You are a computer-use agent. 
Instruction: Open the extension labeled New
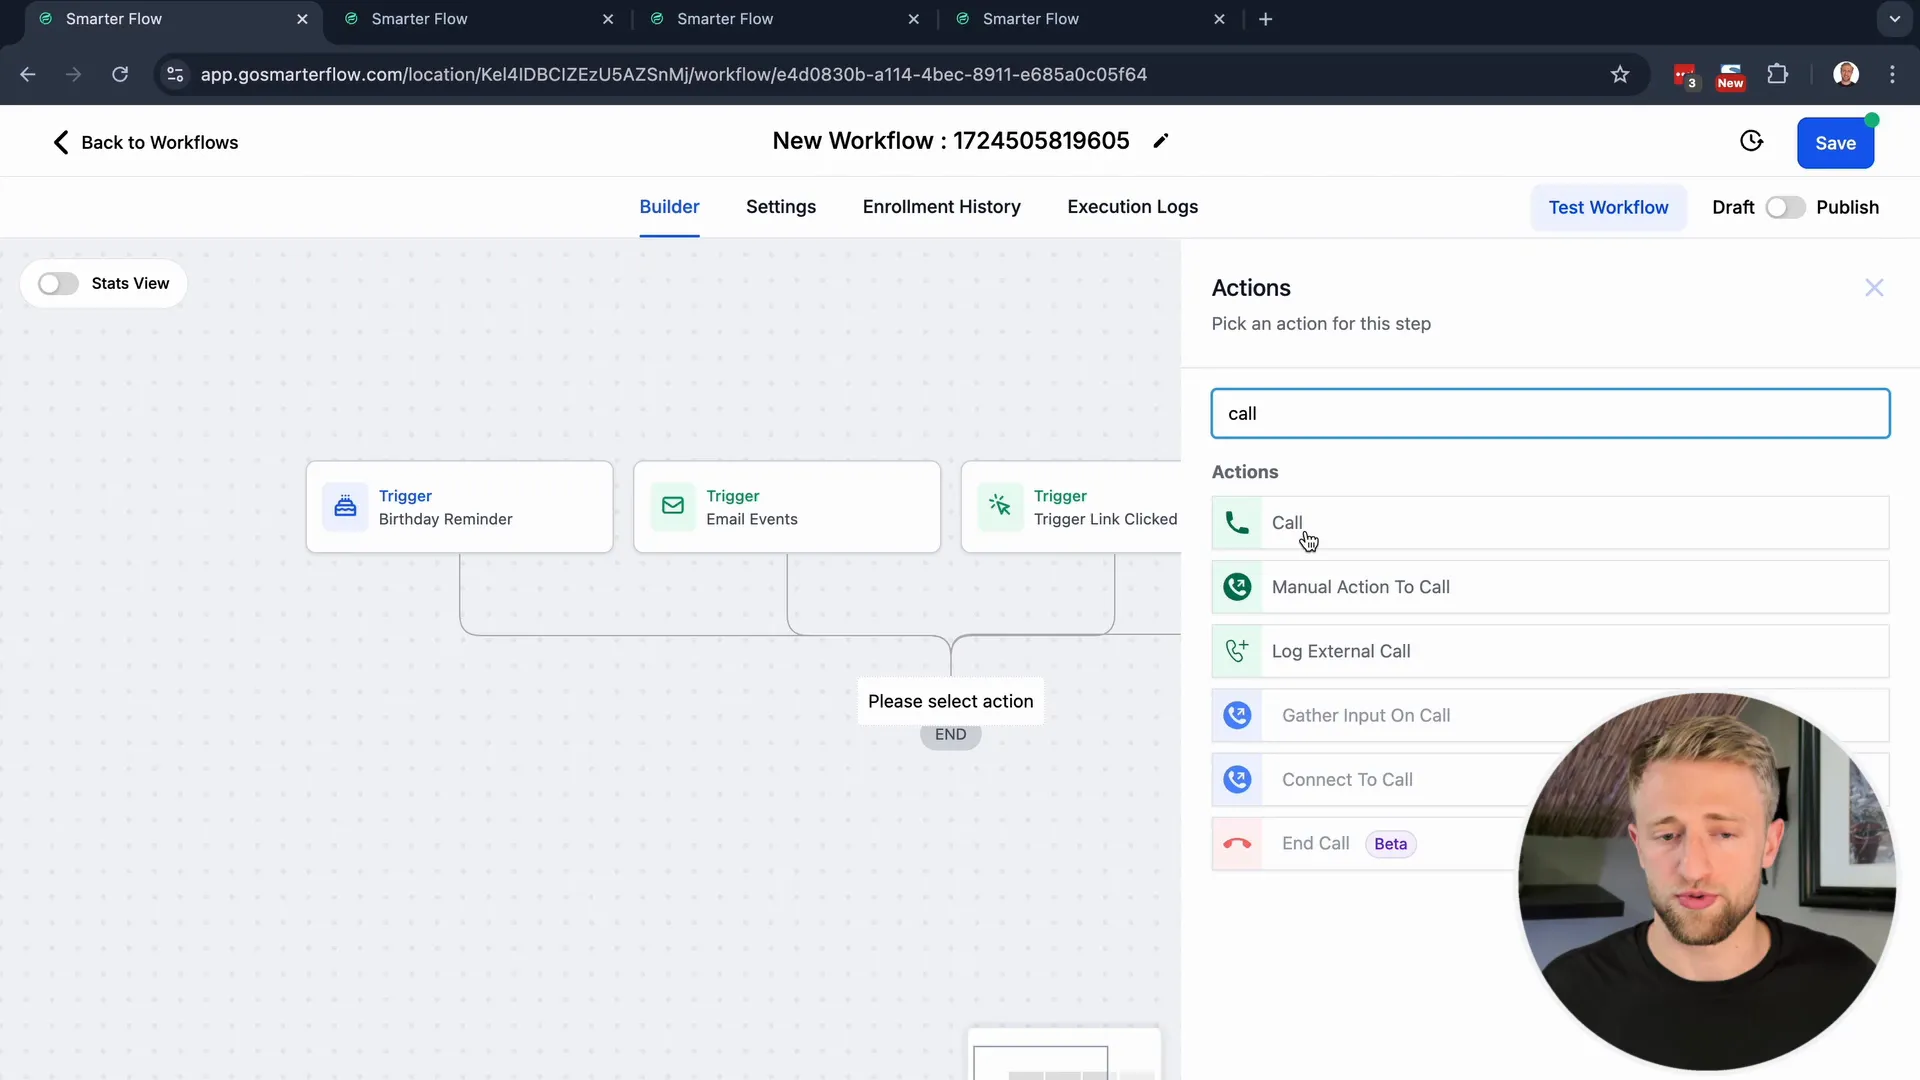[1730, 76]
